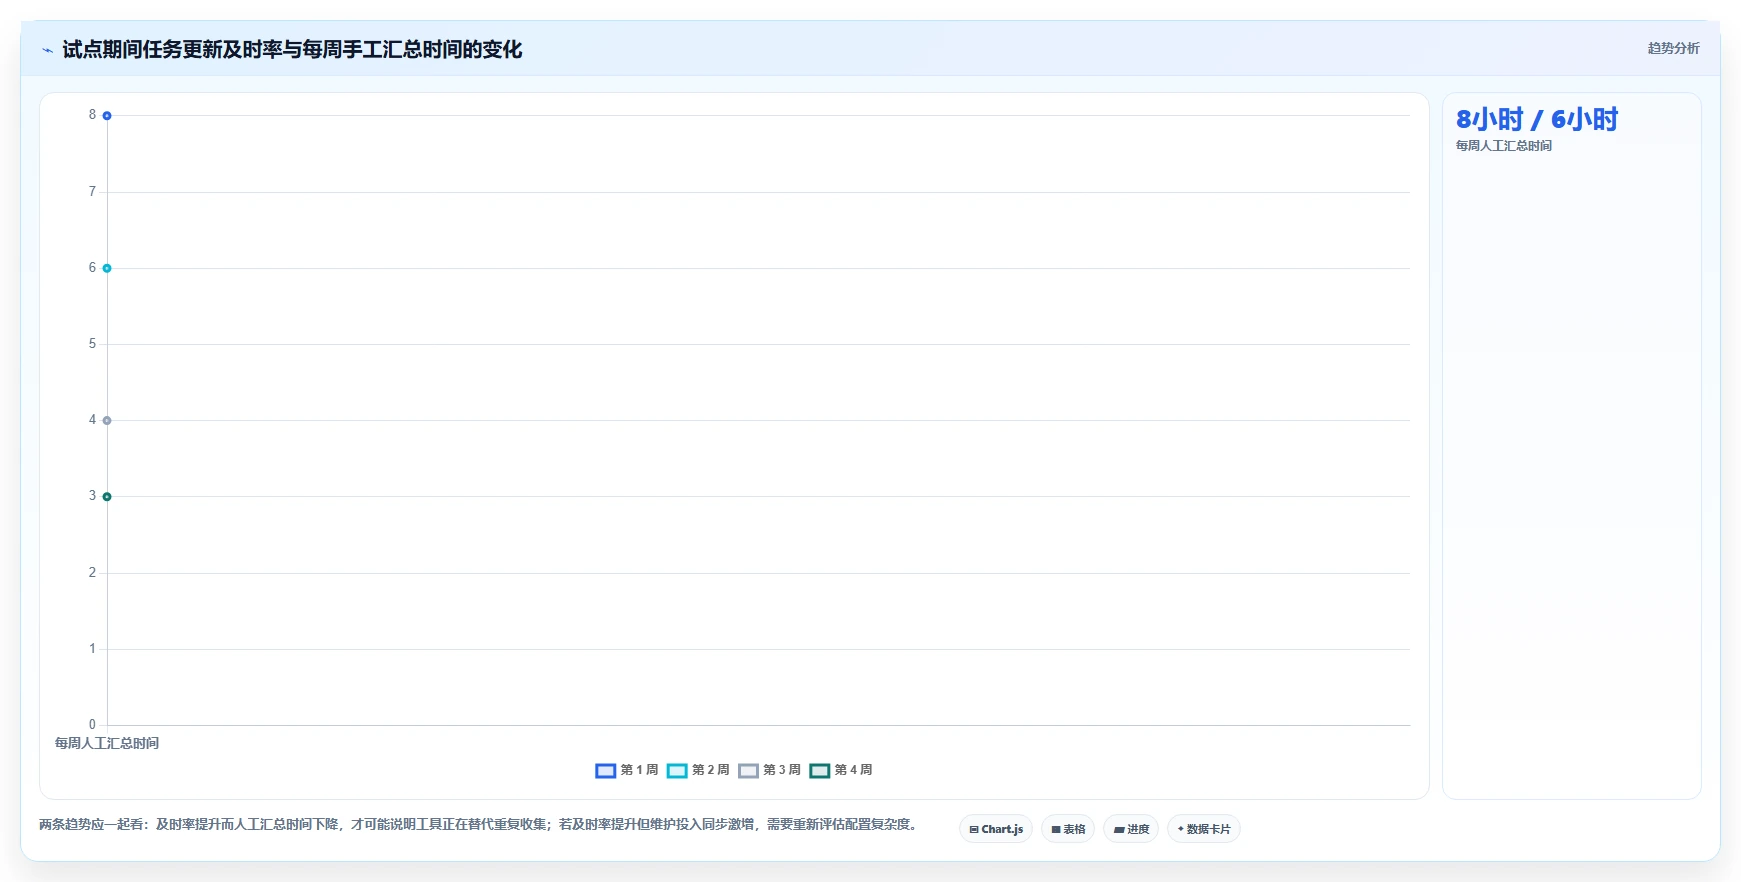Select the data point at value 8
Screen dimensions: 1741x882
click(107, 116)
